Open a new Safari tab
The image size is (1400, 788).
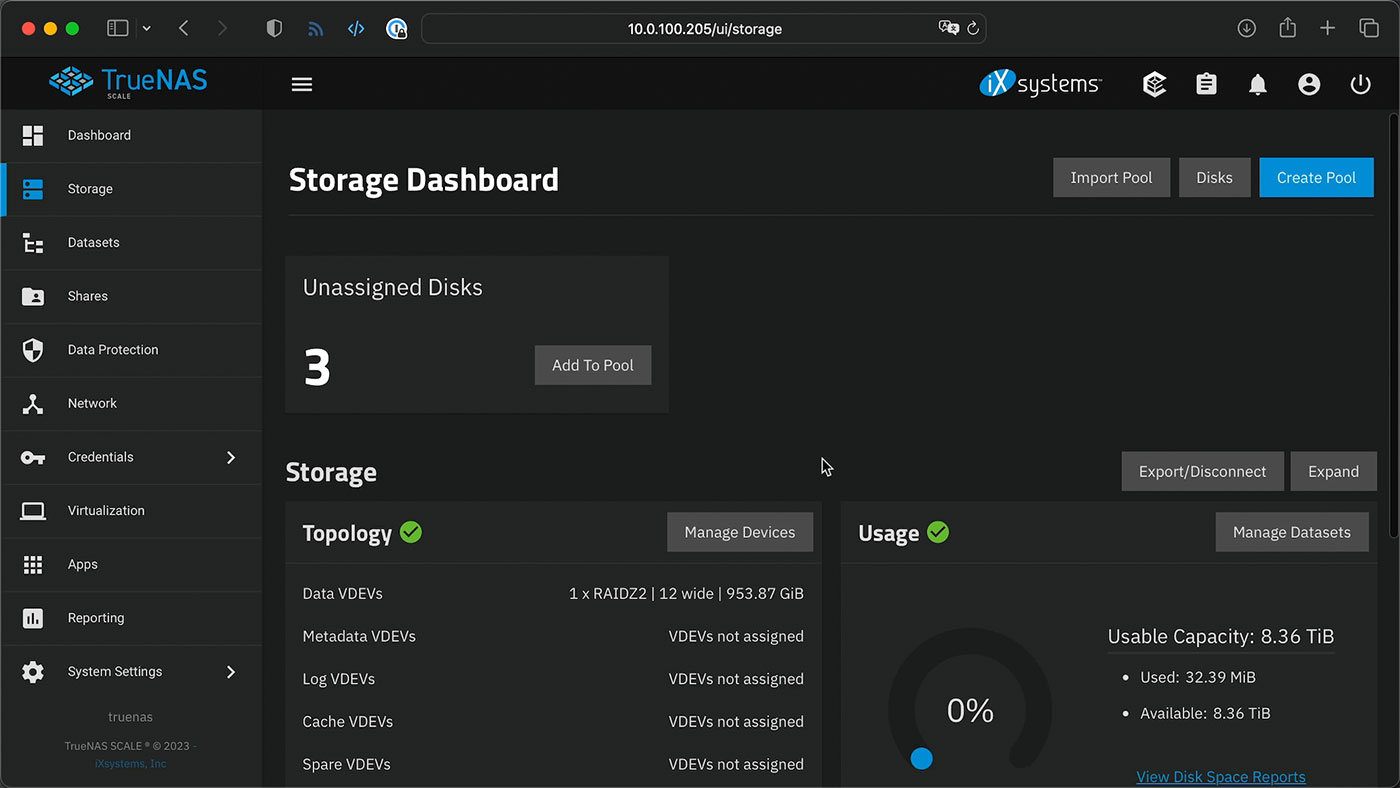click(x=1327, y=28)
